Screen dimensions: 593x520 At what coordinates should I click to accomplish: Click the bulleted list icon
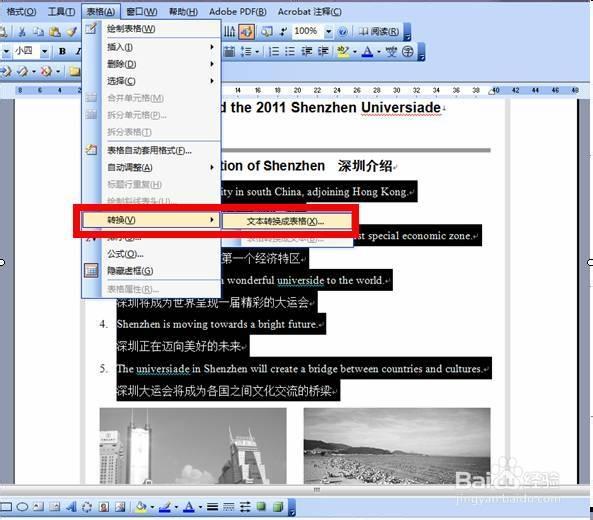pyautogui.click(x=290, y=51)
